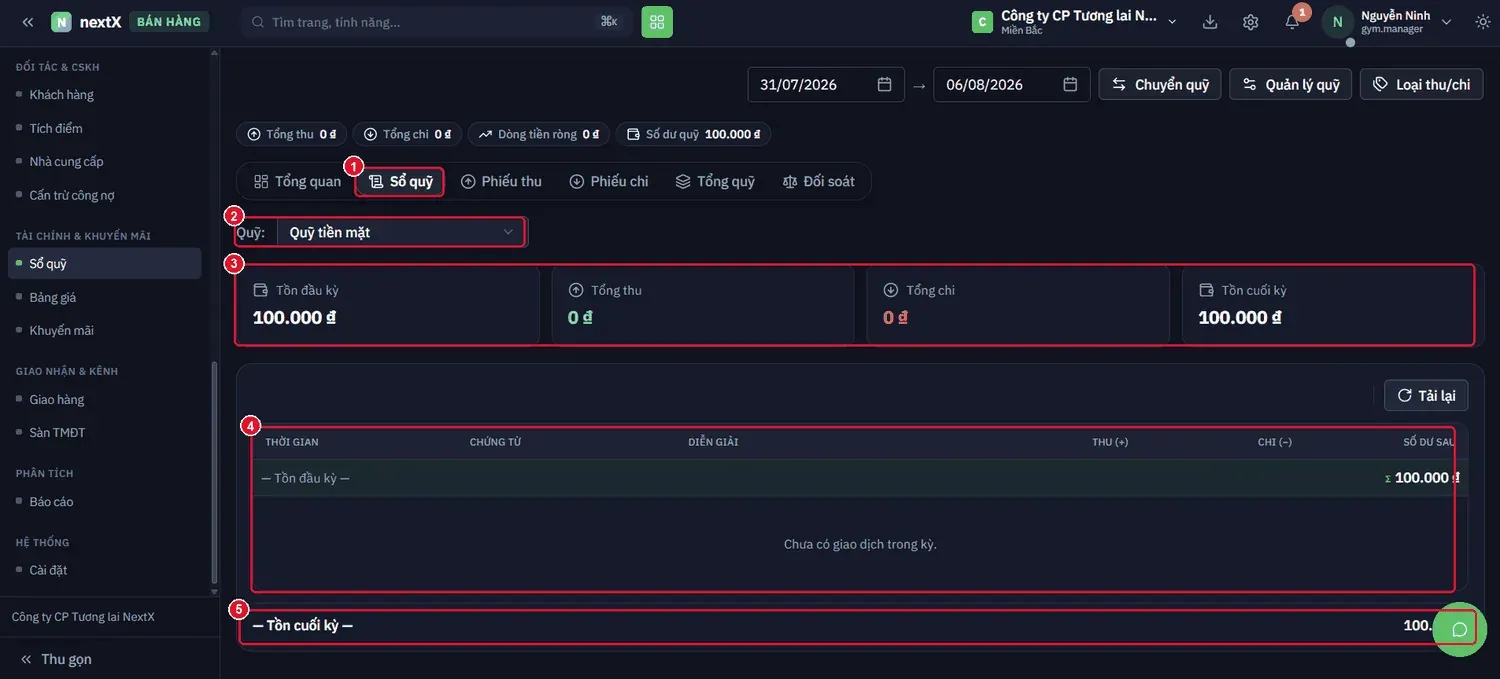
Task: Open the download icon in header
Action: pyautogui.click(x=1210, y=22)
